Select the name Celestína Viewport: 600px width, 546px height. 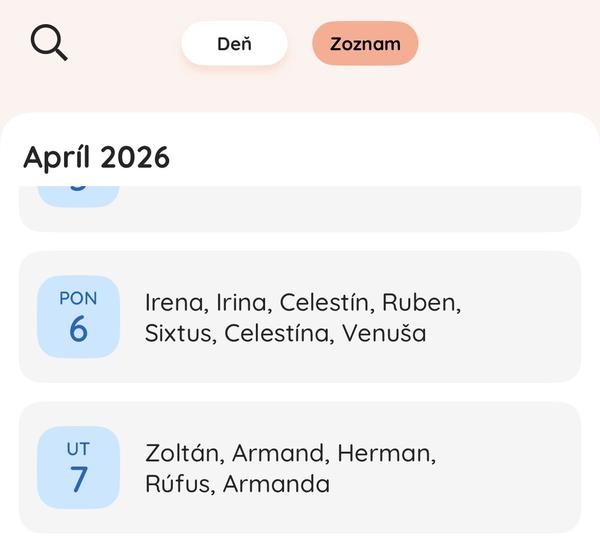pyautogui.click(x=279, y=334)
